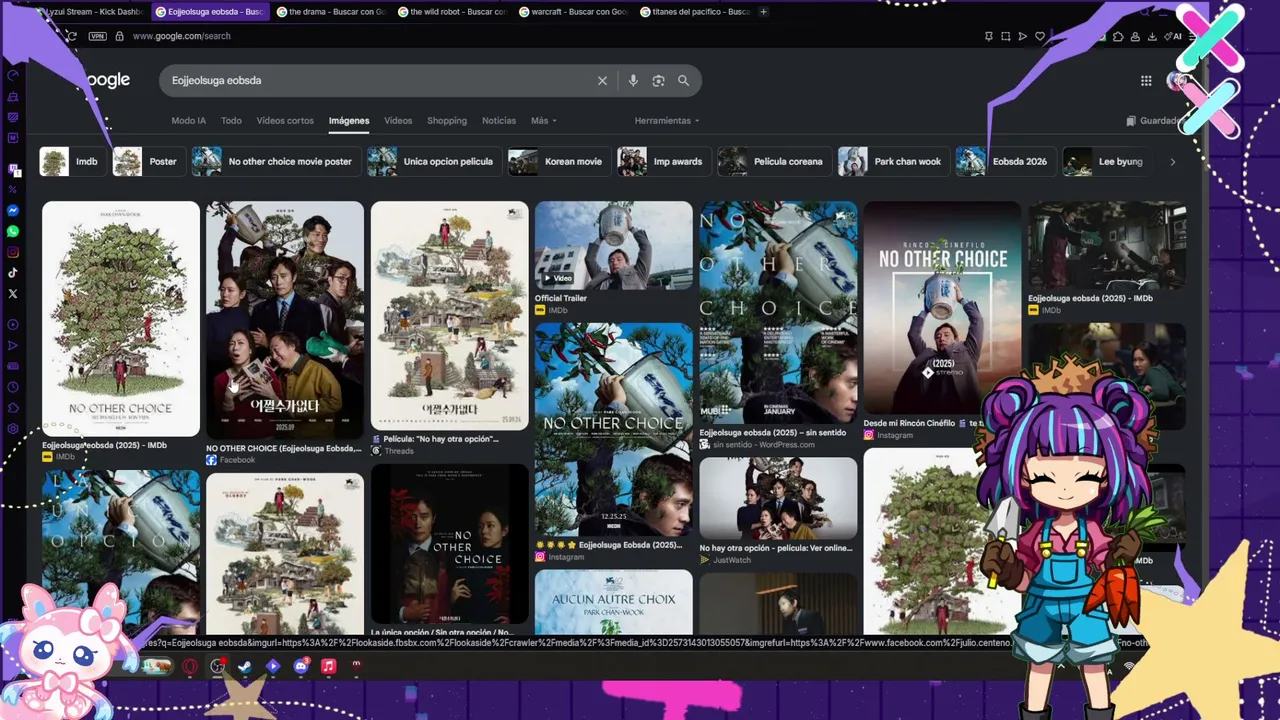Open WhatsApp in the browser sidebar
This screenshot has width=1280, height=720.
click(13, 231)
